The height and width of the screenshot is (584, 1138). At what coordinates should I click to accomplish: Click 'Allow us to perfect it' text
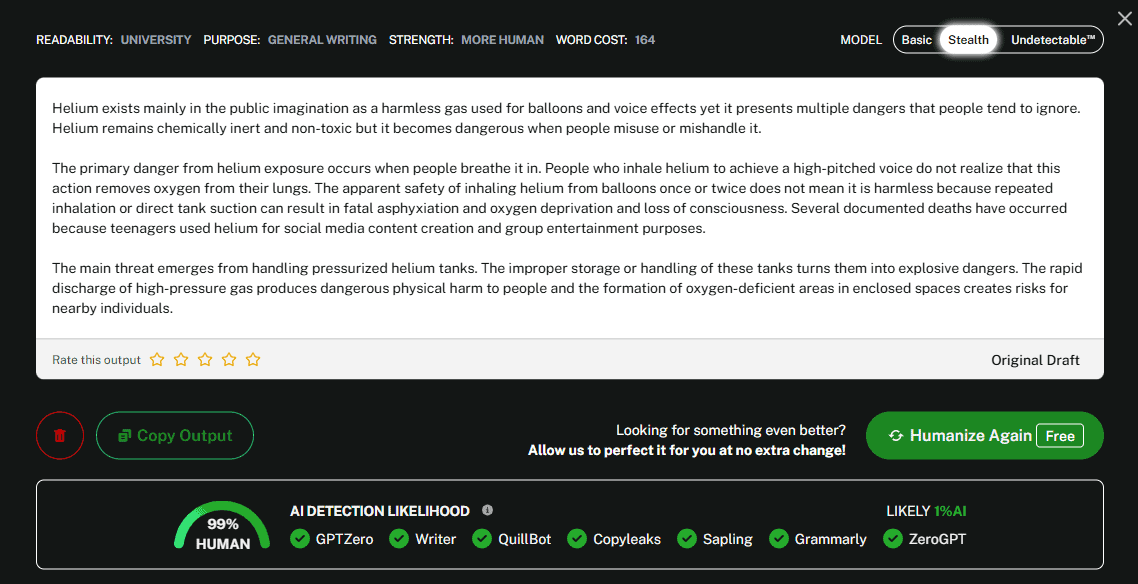point(687,451)
